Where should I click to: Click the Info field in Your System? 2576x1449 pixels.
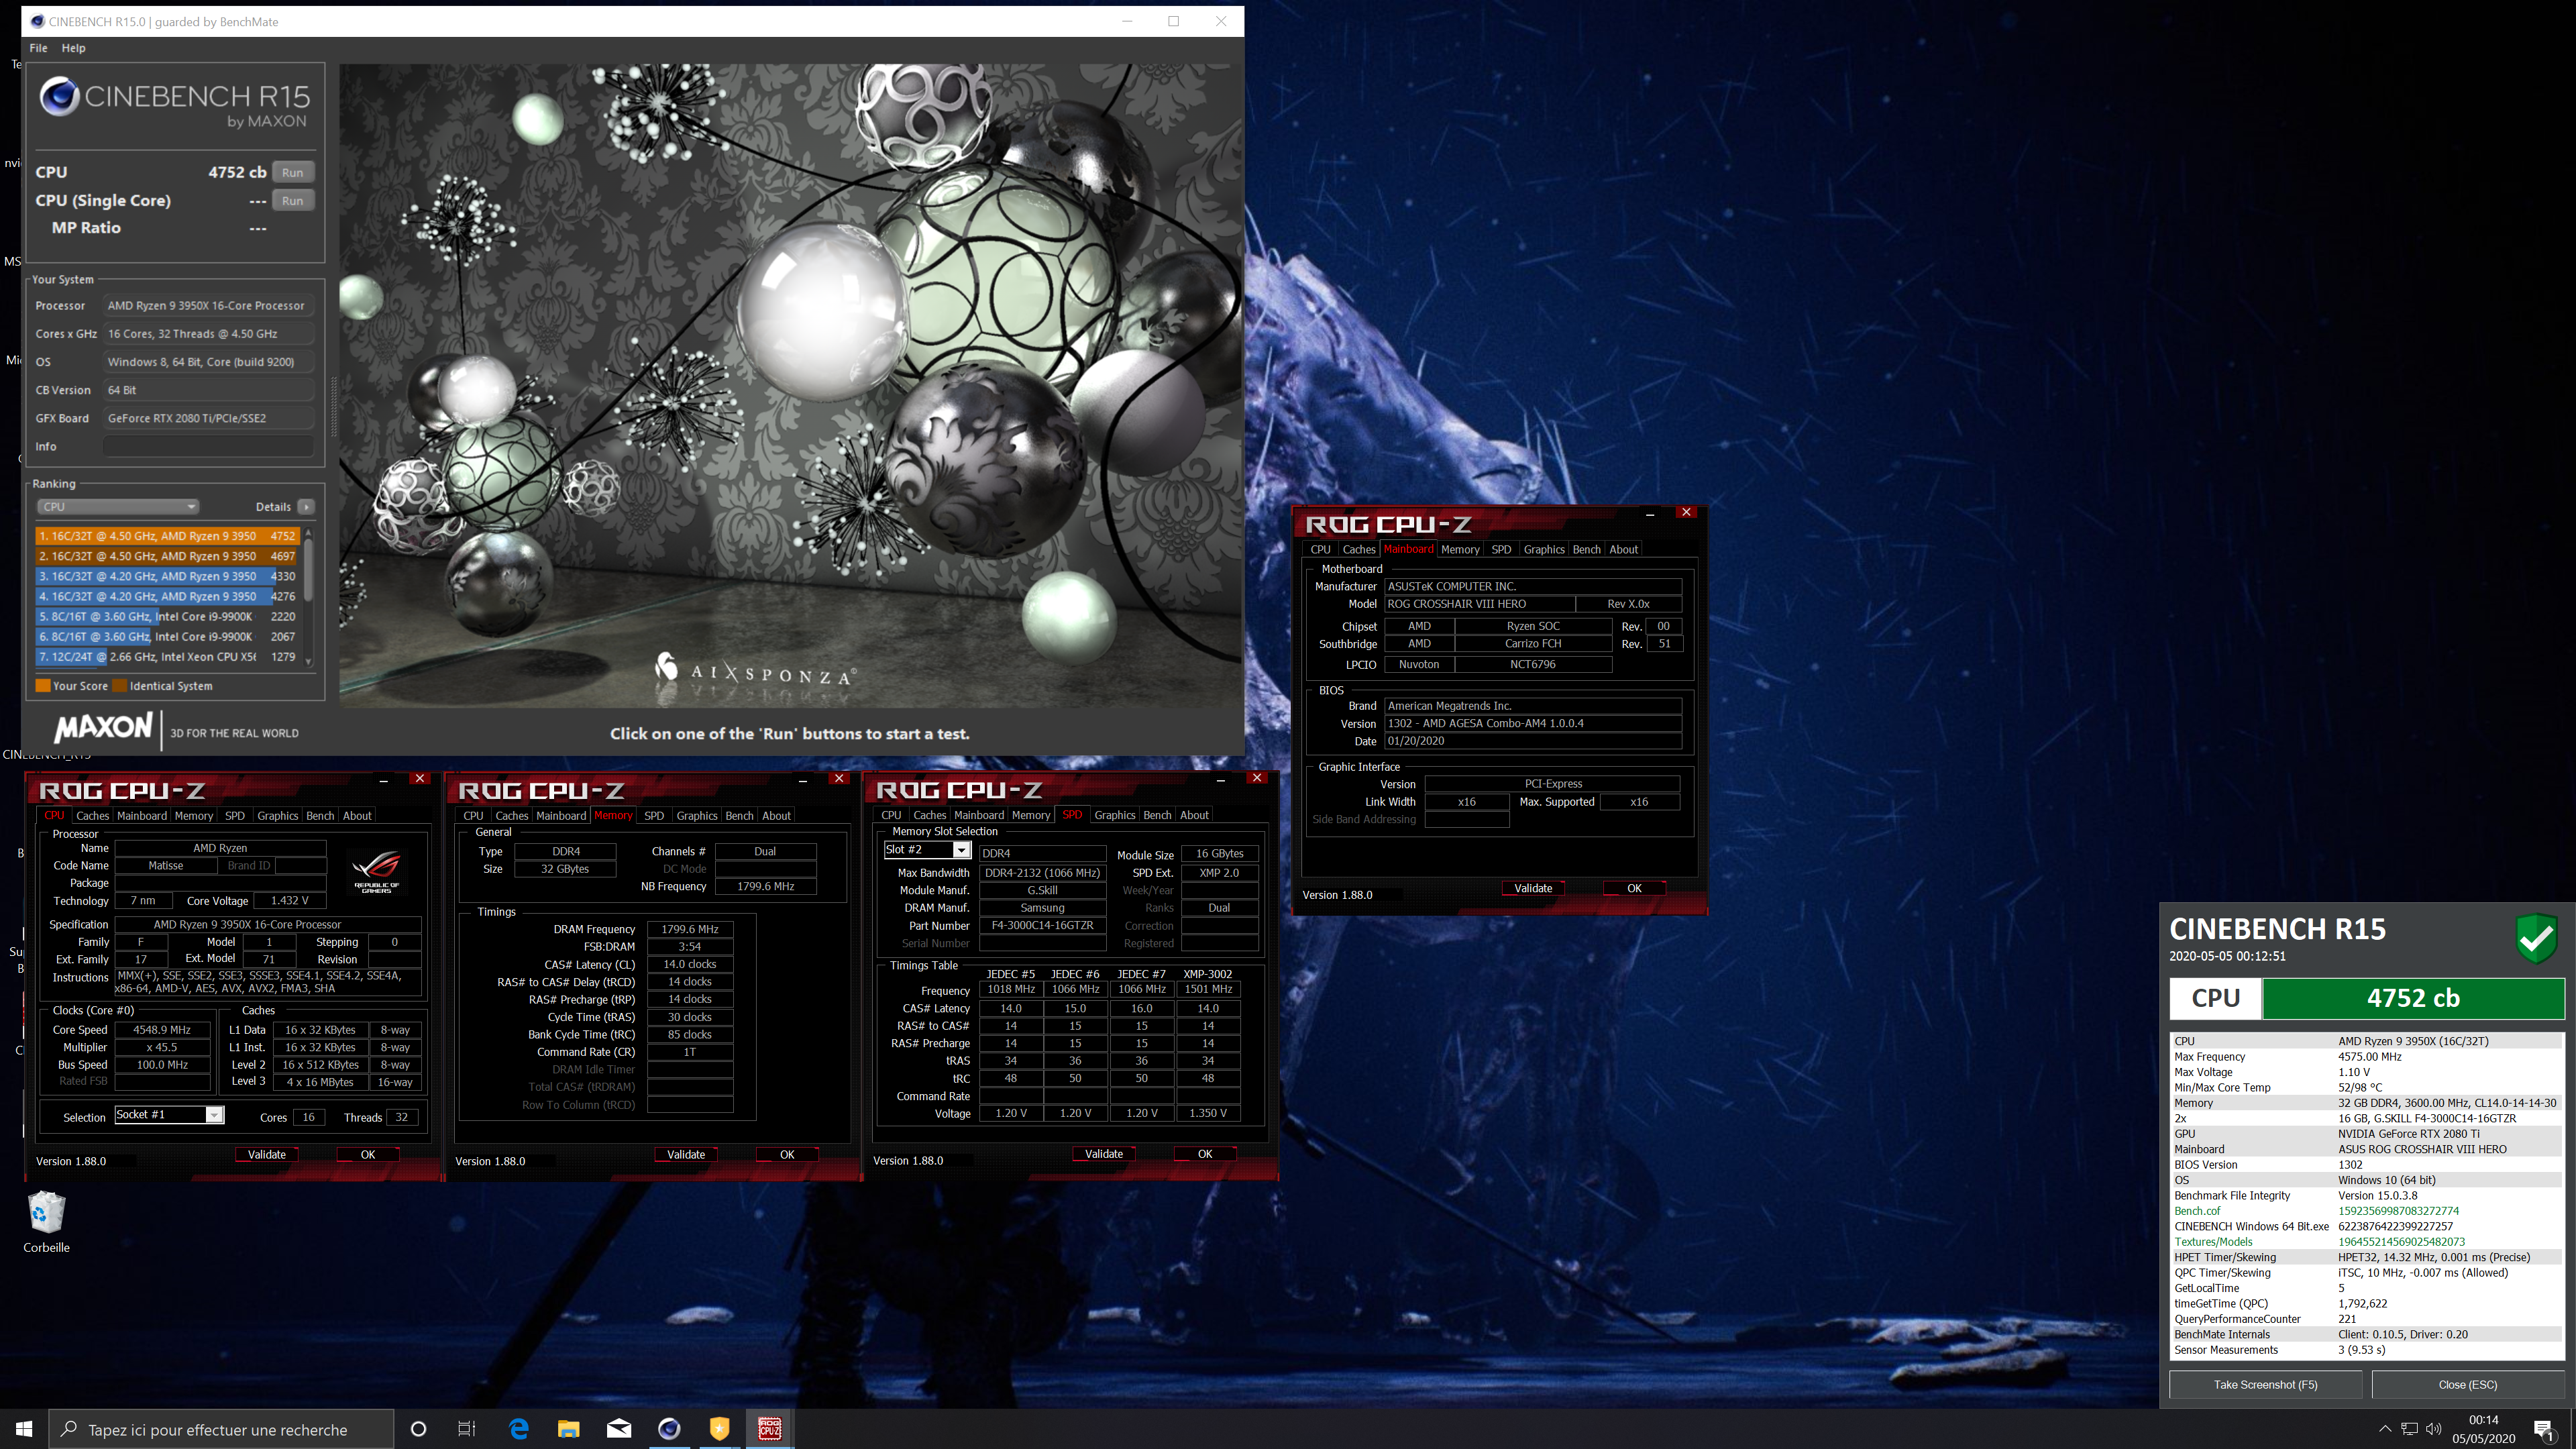[x=208, y=447]
